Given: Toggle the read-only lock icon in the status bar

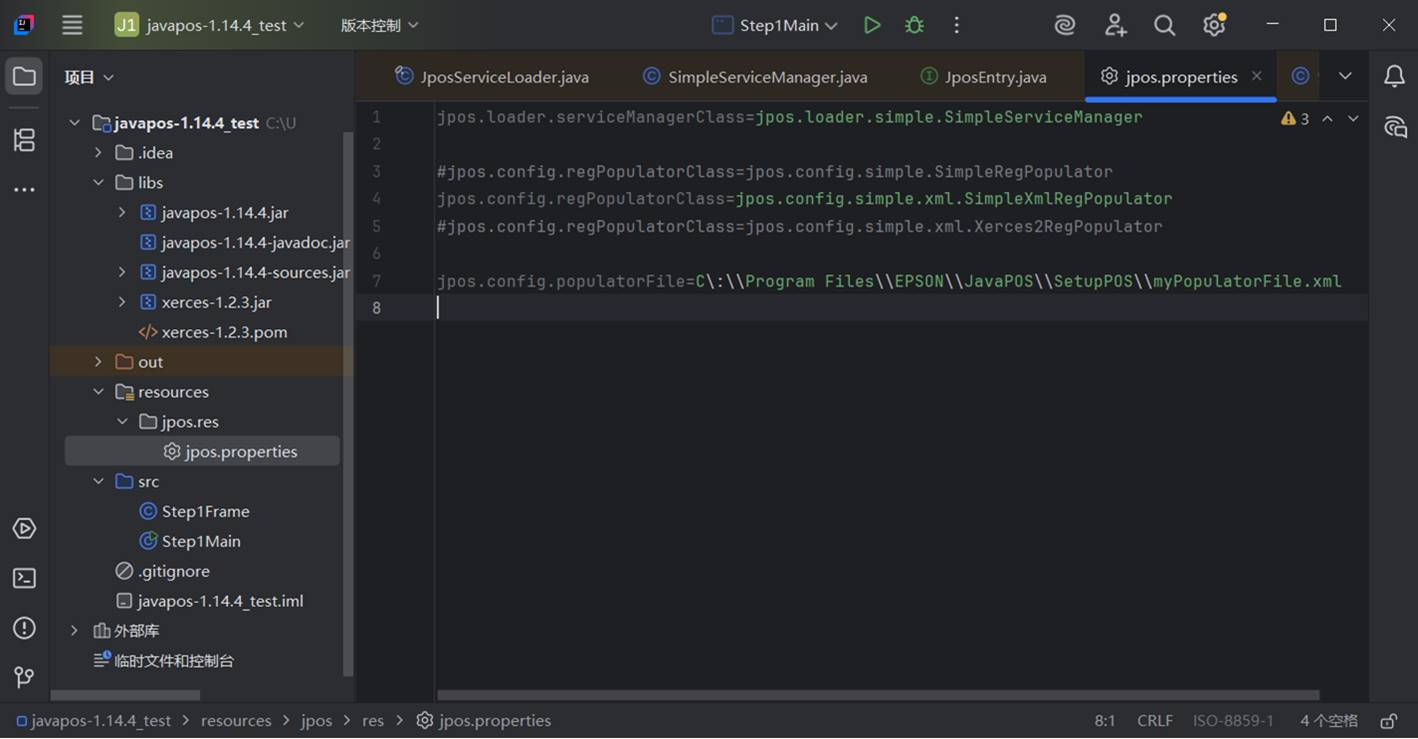Looking at the screenshot, I should tap(1389, 720).
